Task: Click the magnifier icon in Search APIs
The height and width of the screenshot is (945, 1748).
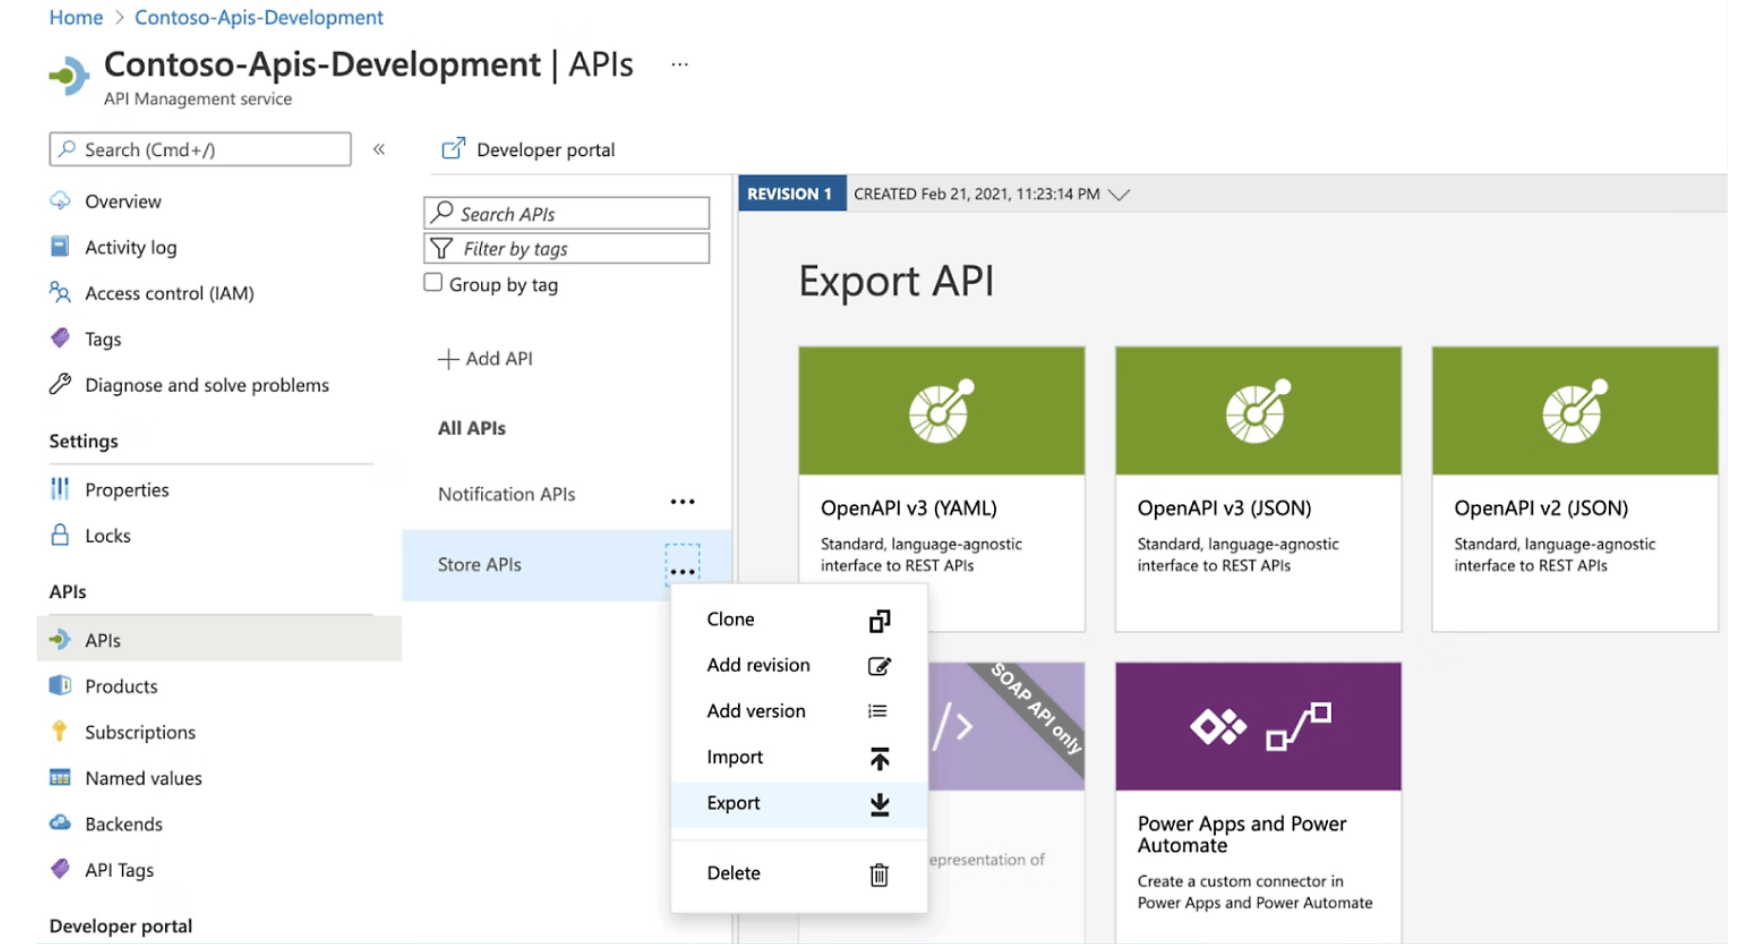Action: click(x=442, y=212)
